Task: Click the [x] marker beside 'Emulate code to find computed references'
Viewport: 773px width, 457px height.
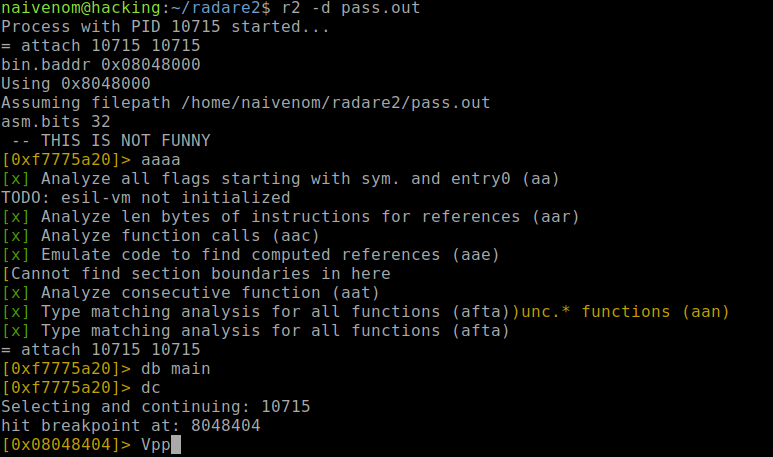Action: (16, 255)
